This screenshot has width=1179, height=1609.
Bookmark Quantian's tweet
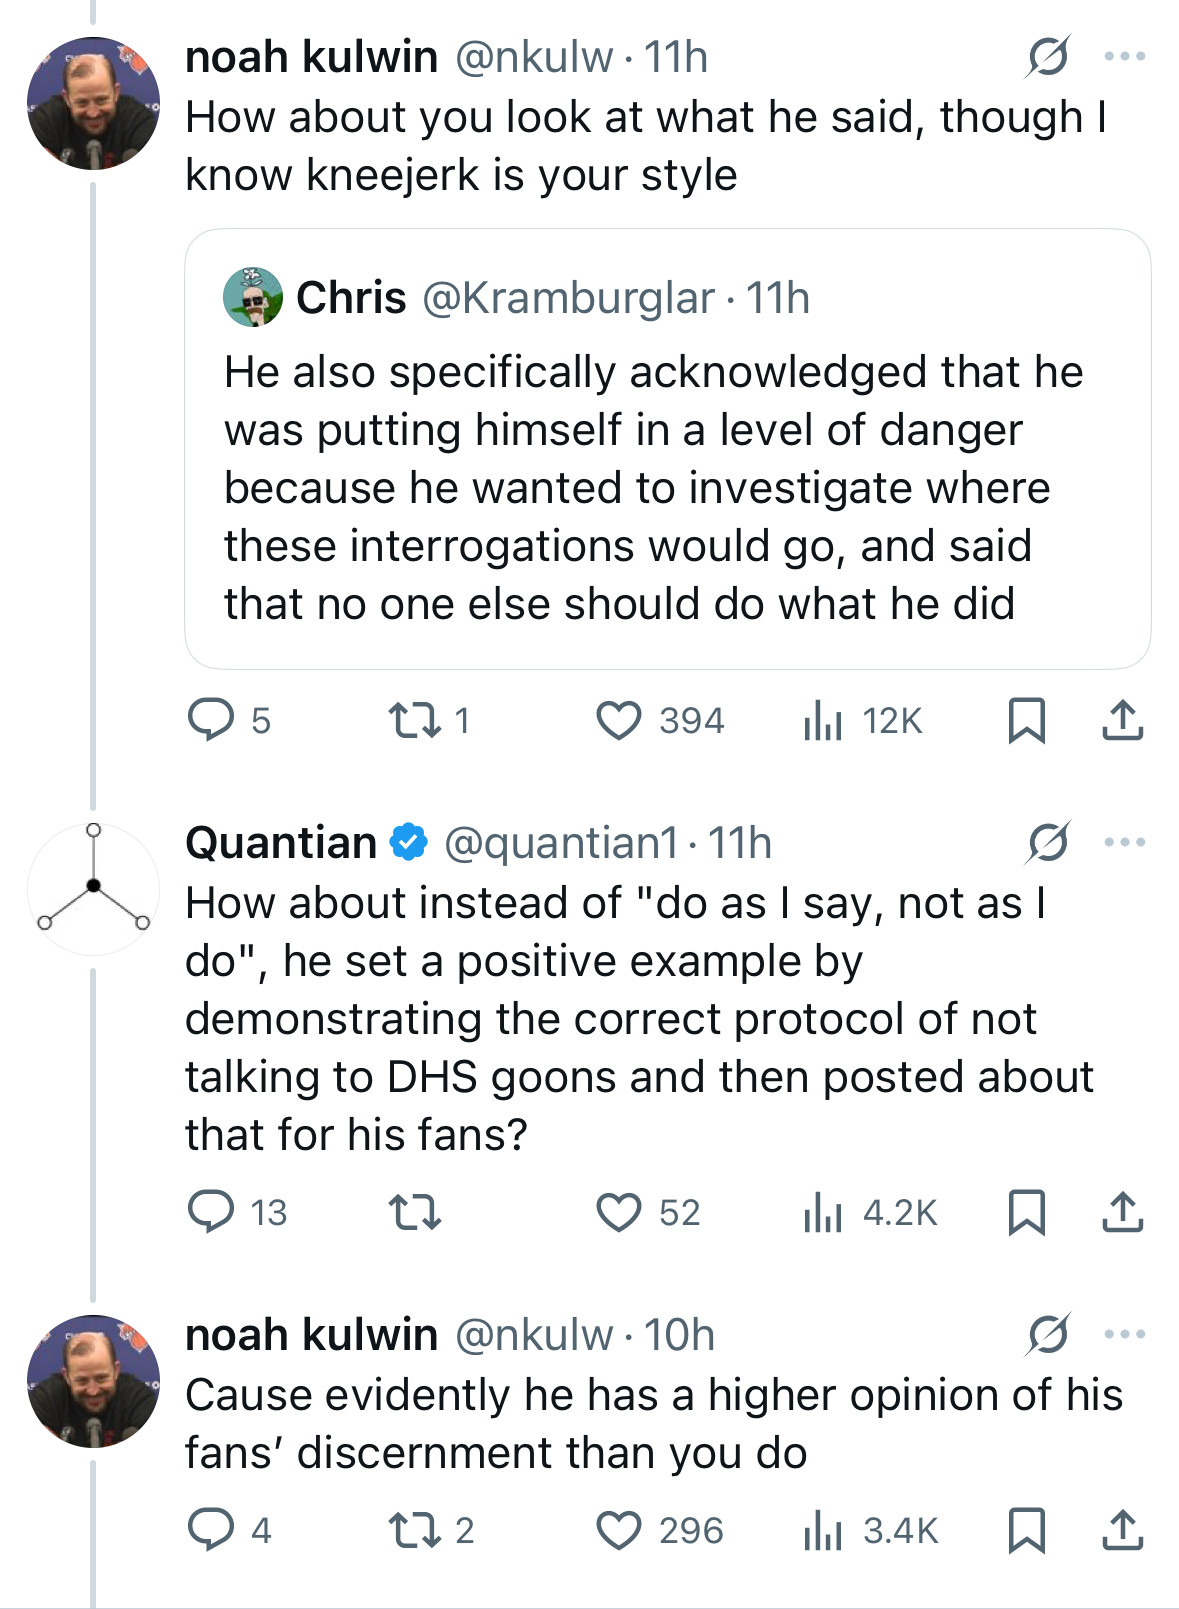point(1026,1212)
